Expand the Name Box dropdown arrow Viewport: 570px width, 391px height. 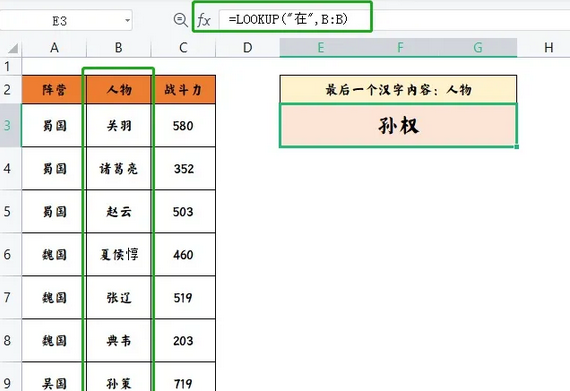click(x=127, y=20)
